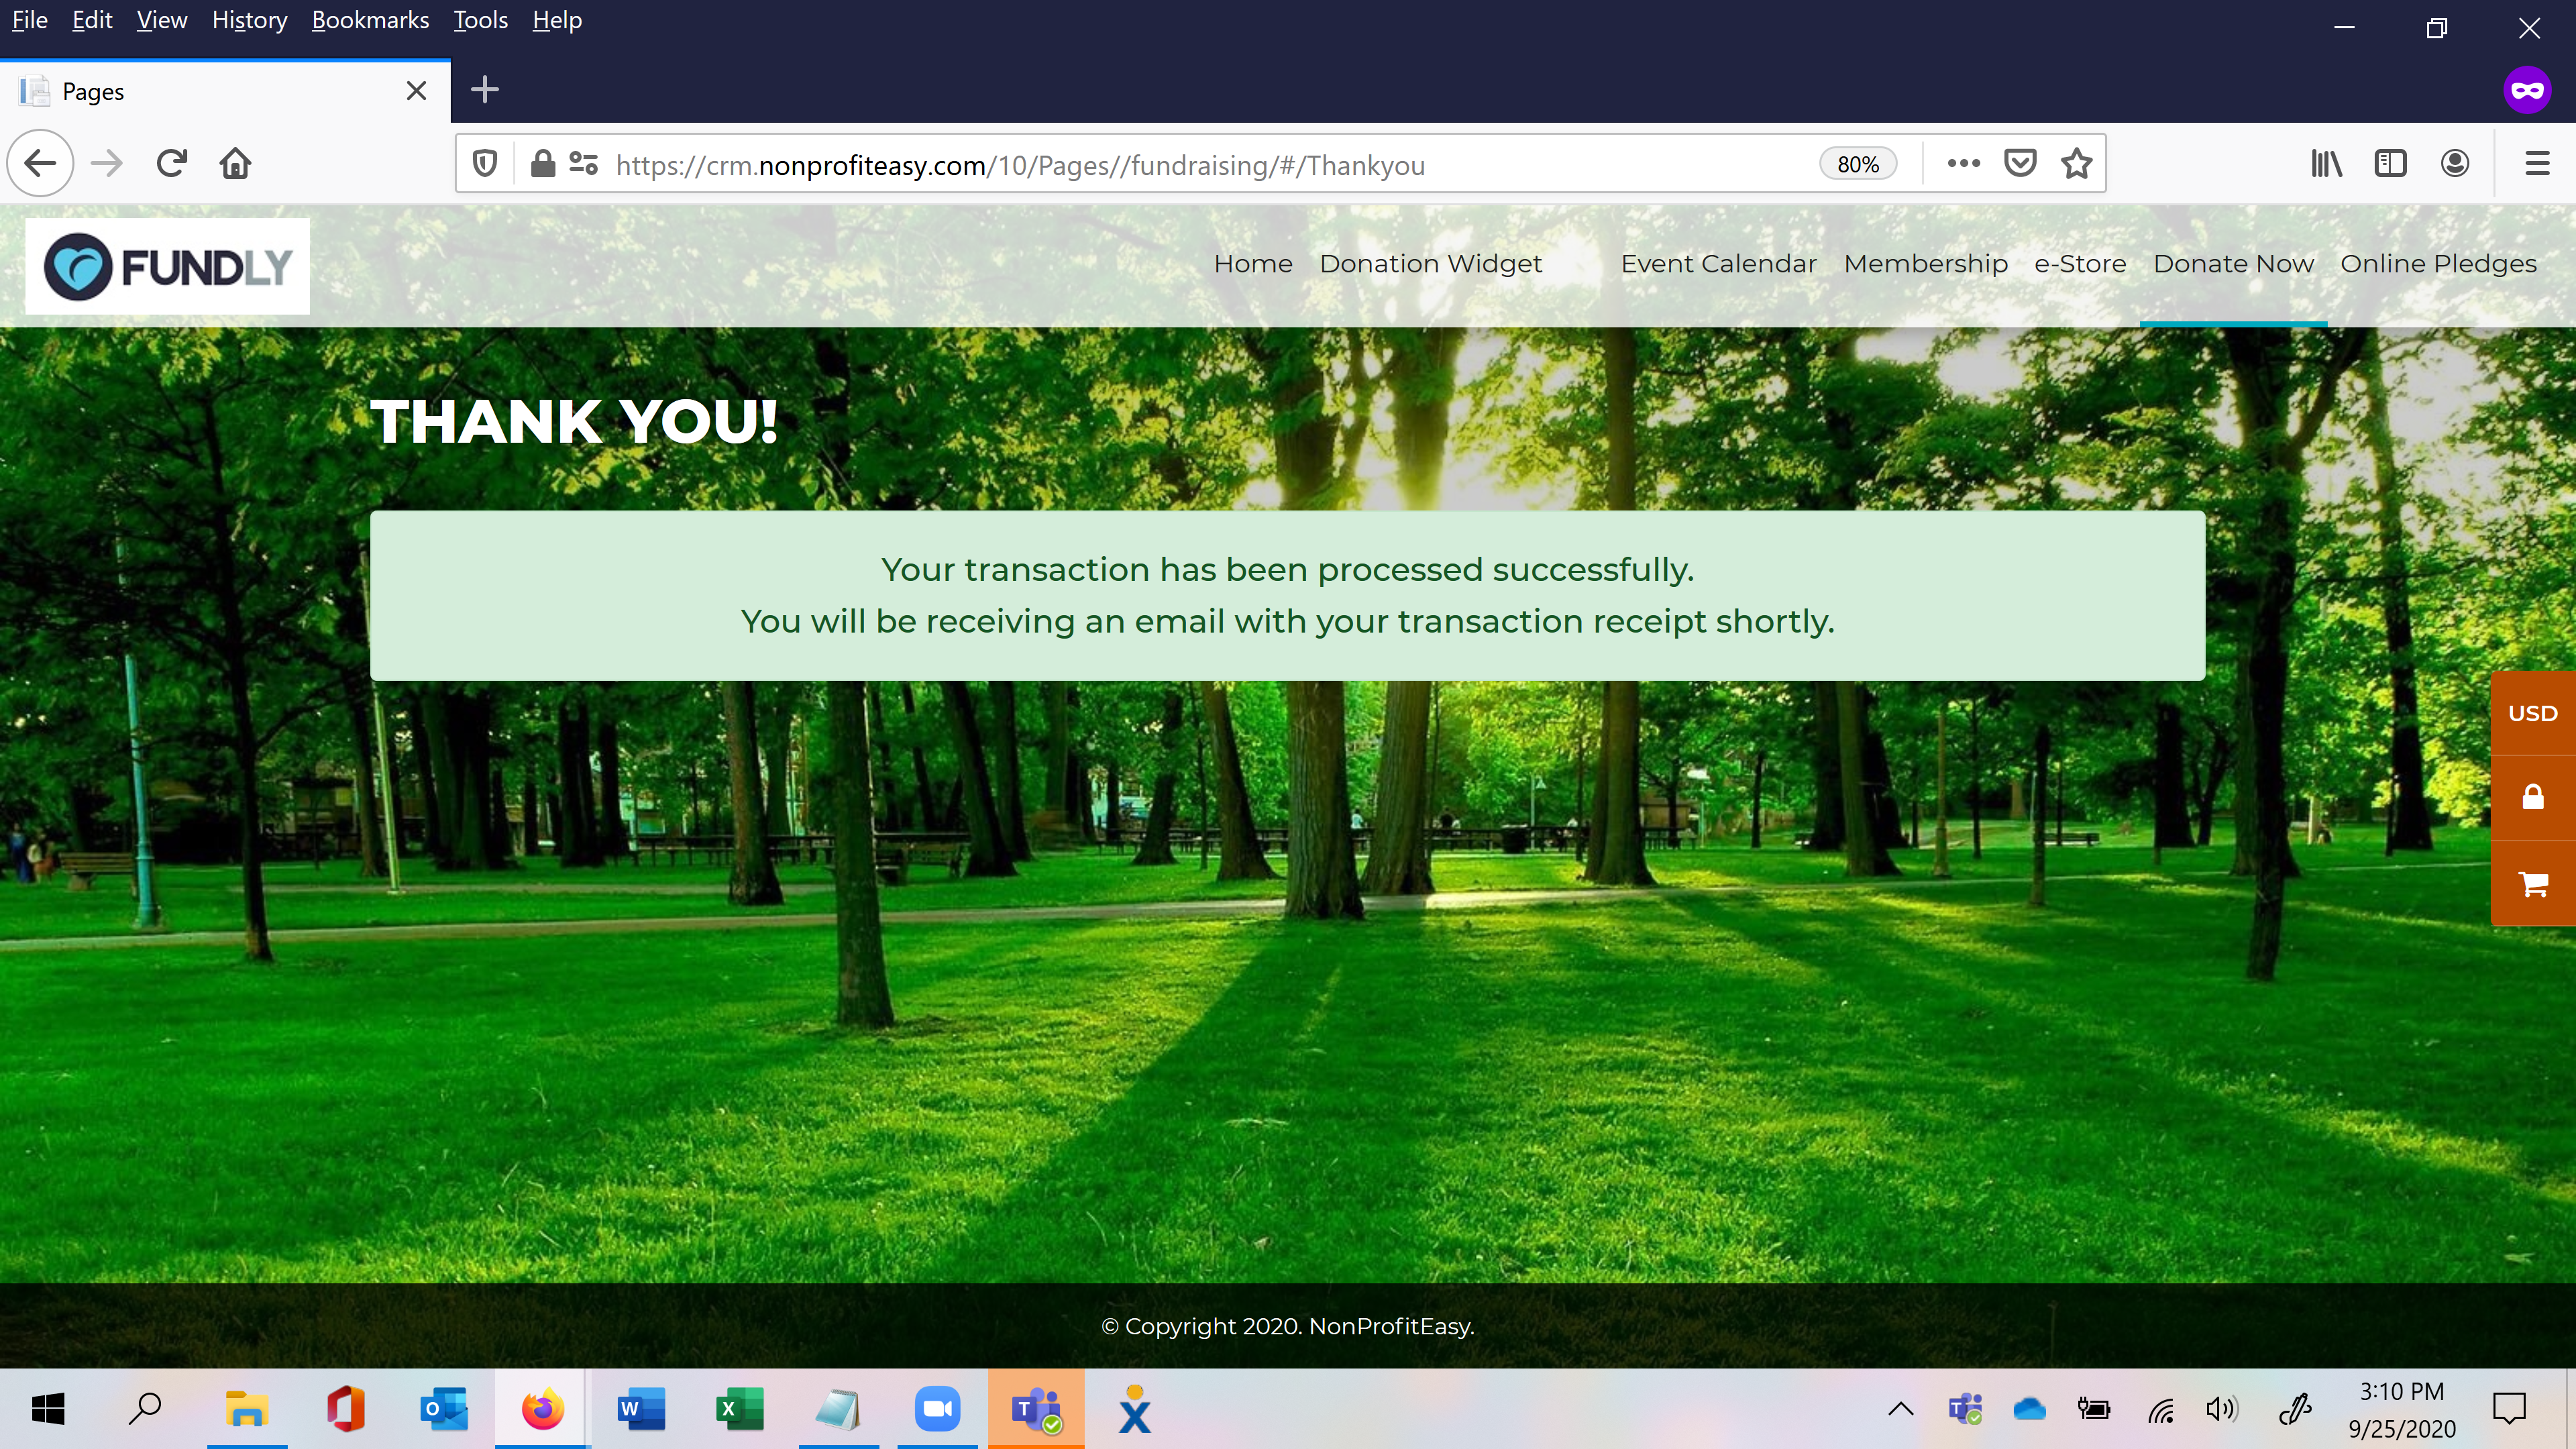The image size is (2576, 1449).
Task: Open the Tools menu
Action: [x=480, y=20]
